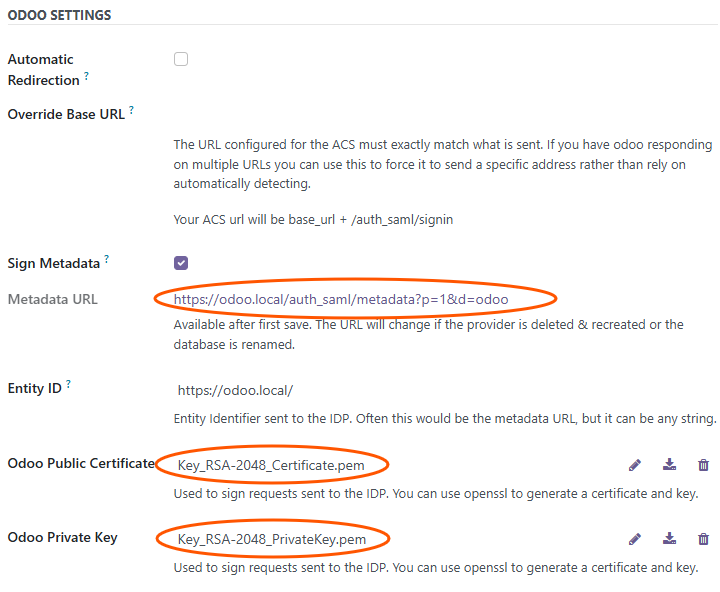The width and height of the screenshot is (720, 592).
Task: Show help tooltip for Entity ID
Action: [68, 384]
